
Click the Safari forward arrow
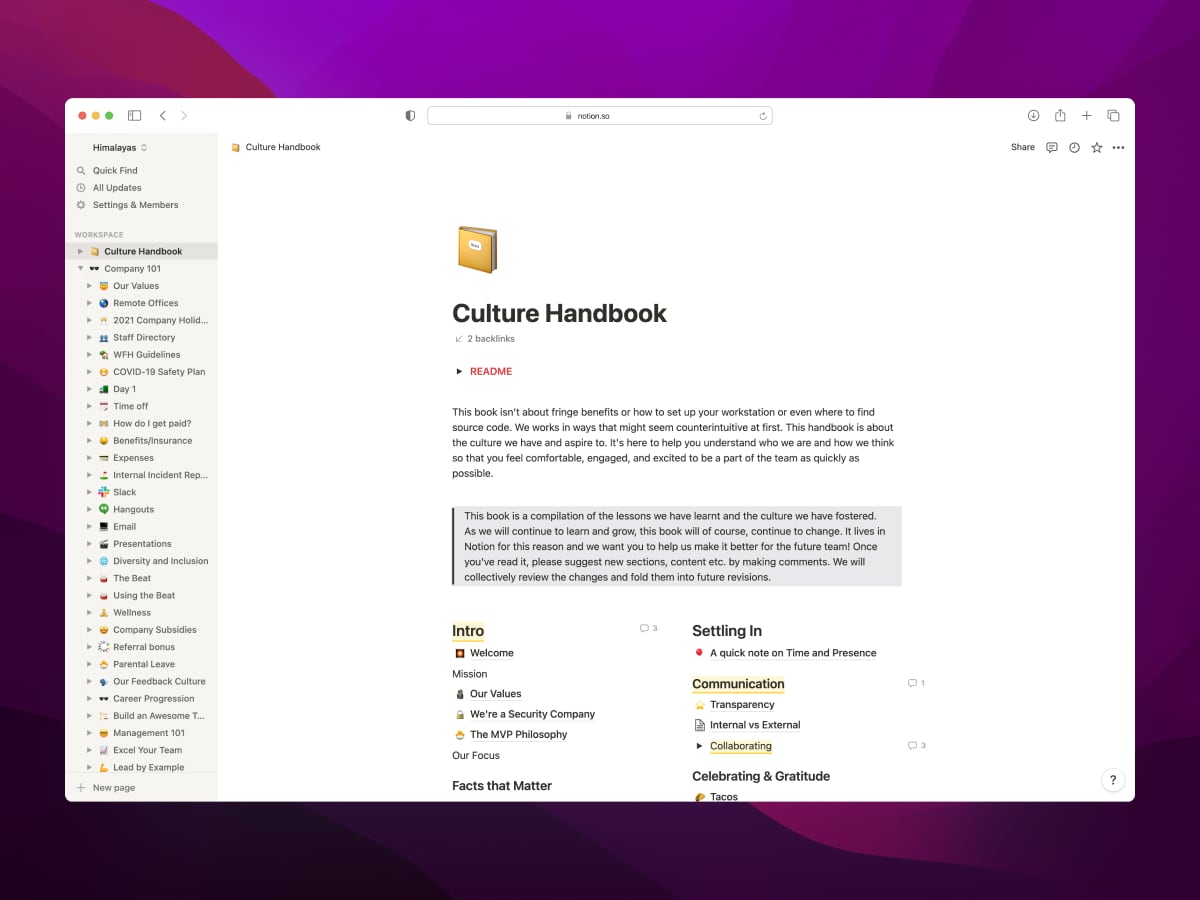184,116
